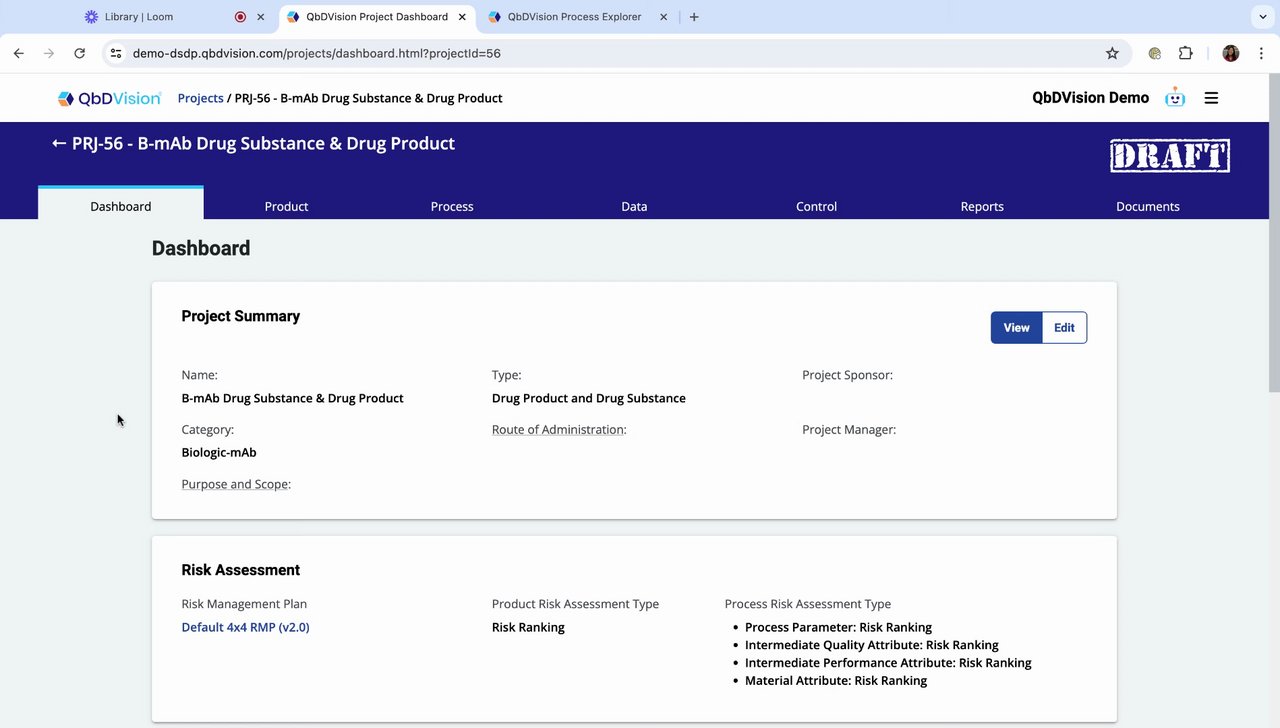Screen dimensions: 1280x728
Task: Switch Project Summary to View mode
Action: [1016, 328]
